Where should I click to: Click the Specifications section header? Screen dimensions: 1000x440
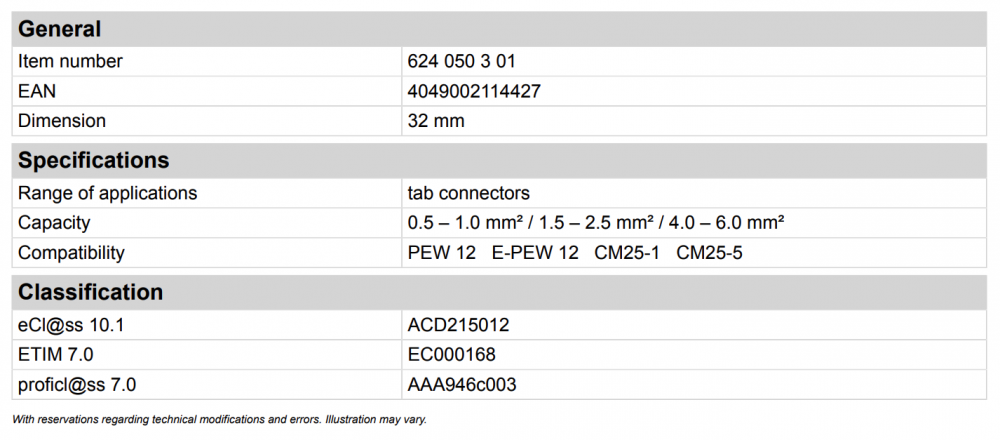[x=94, y=161]
